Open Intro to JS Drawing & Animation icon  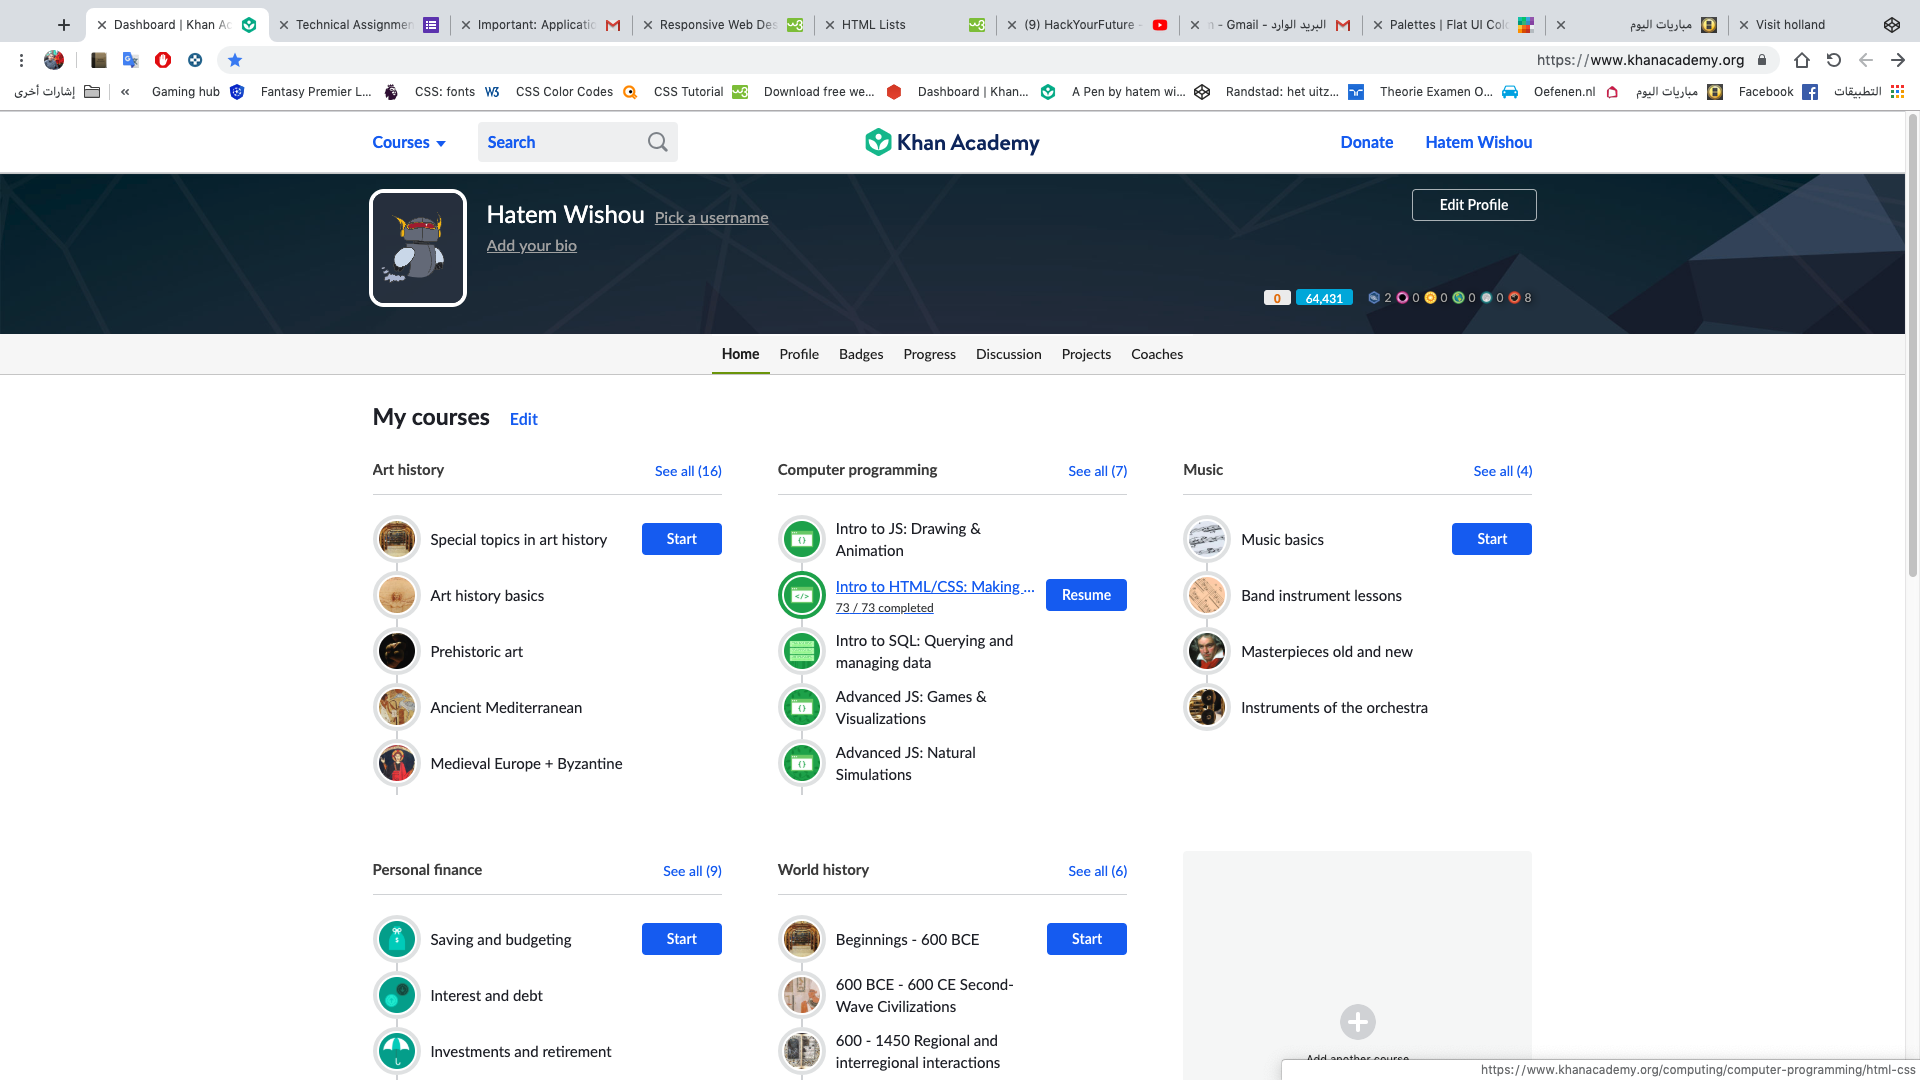tap(802, 539)
